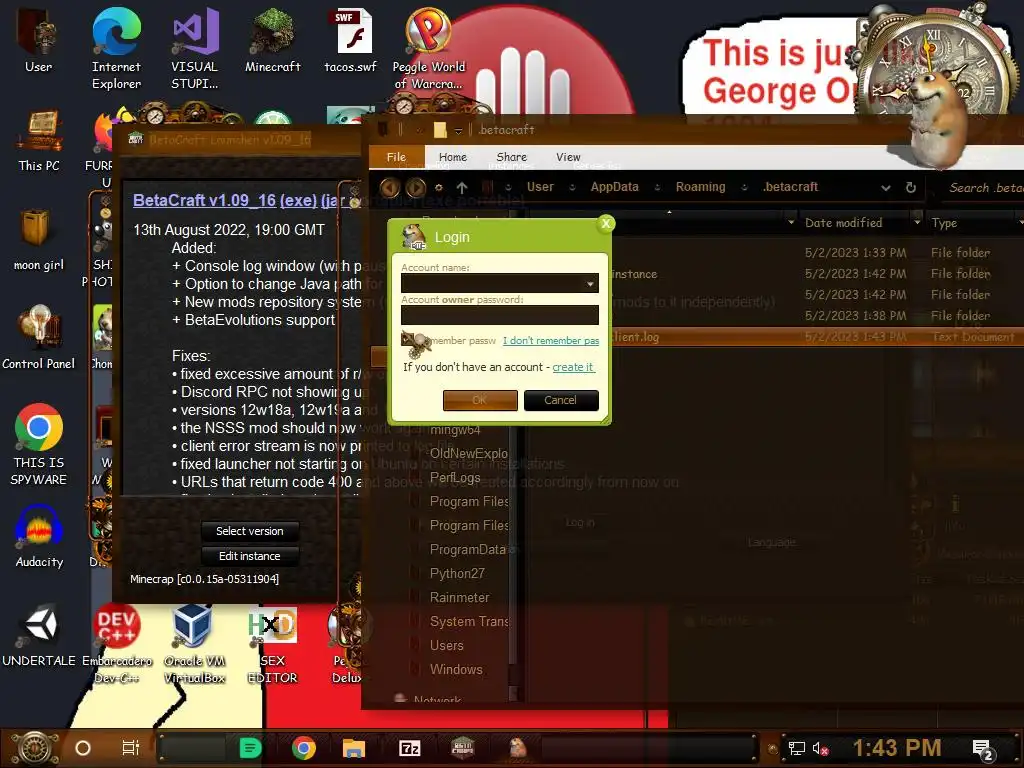Open the moon girl folder icon

click(x=39, y=239)
